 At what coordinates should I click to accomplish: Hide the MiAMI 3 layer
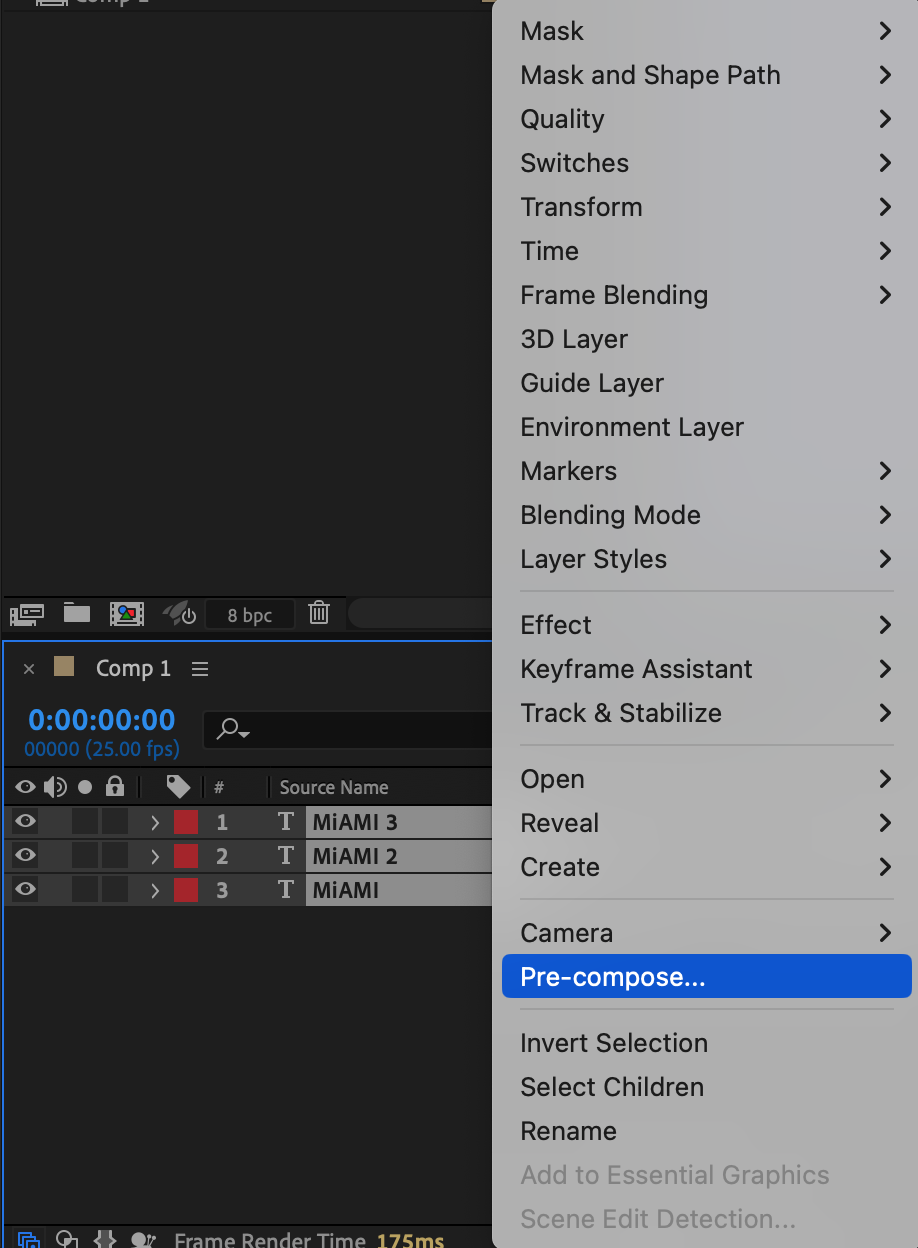[25, 822]
